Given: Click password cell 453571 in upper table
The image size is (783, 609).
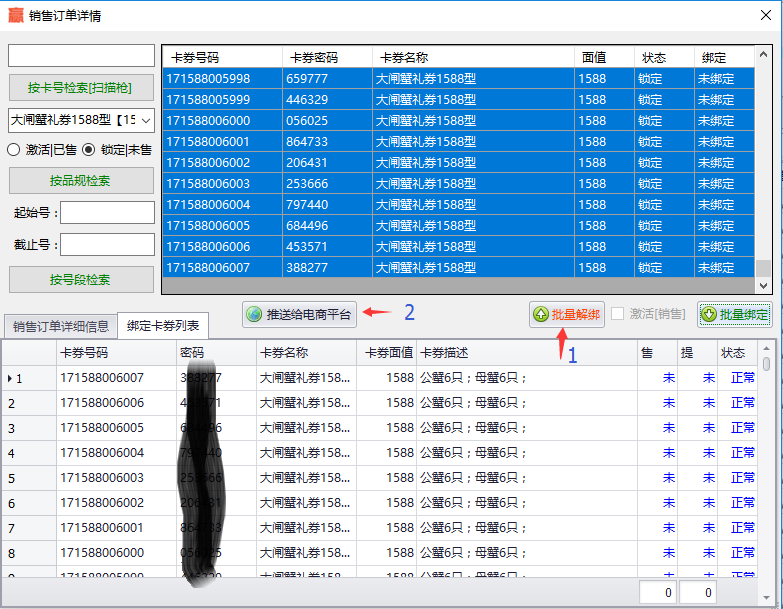Looking at the screenshot, I should (328, 247).
